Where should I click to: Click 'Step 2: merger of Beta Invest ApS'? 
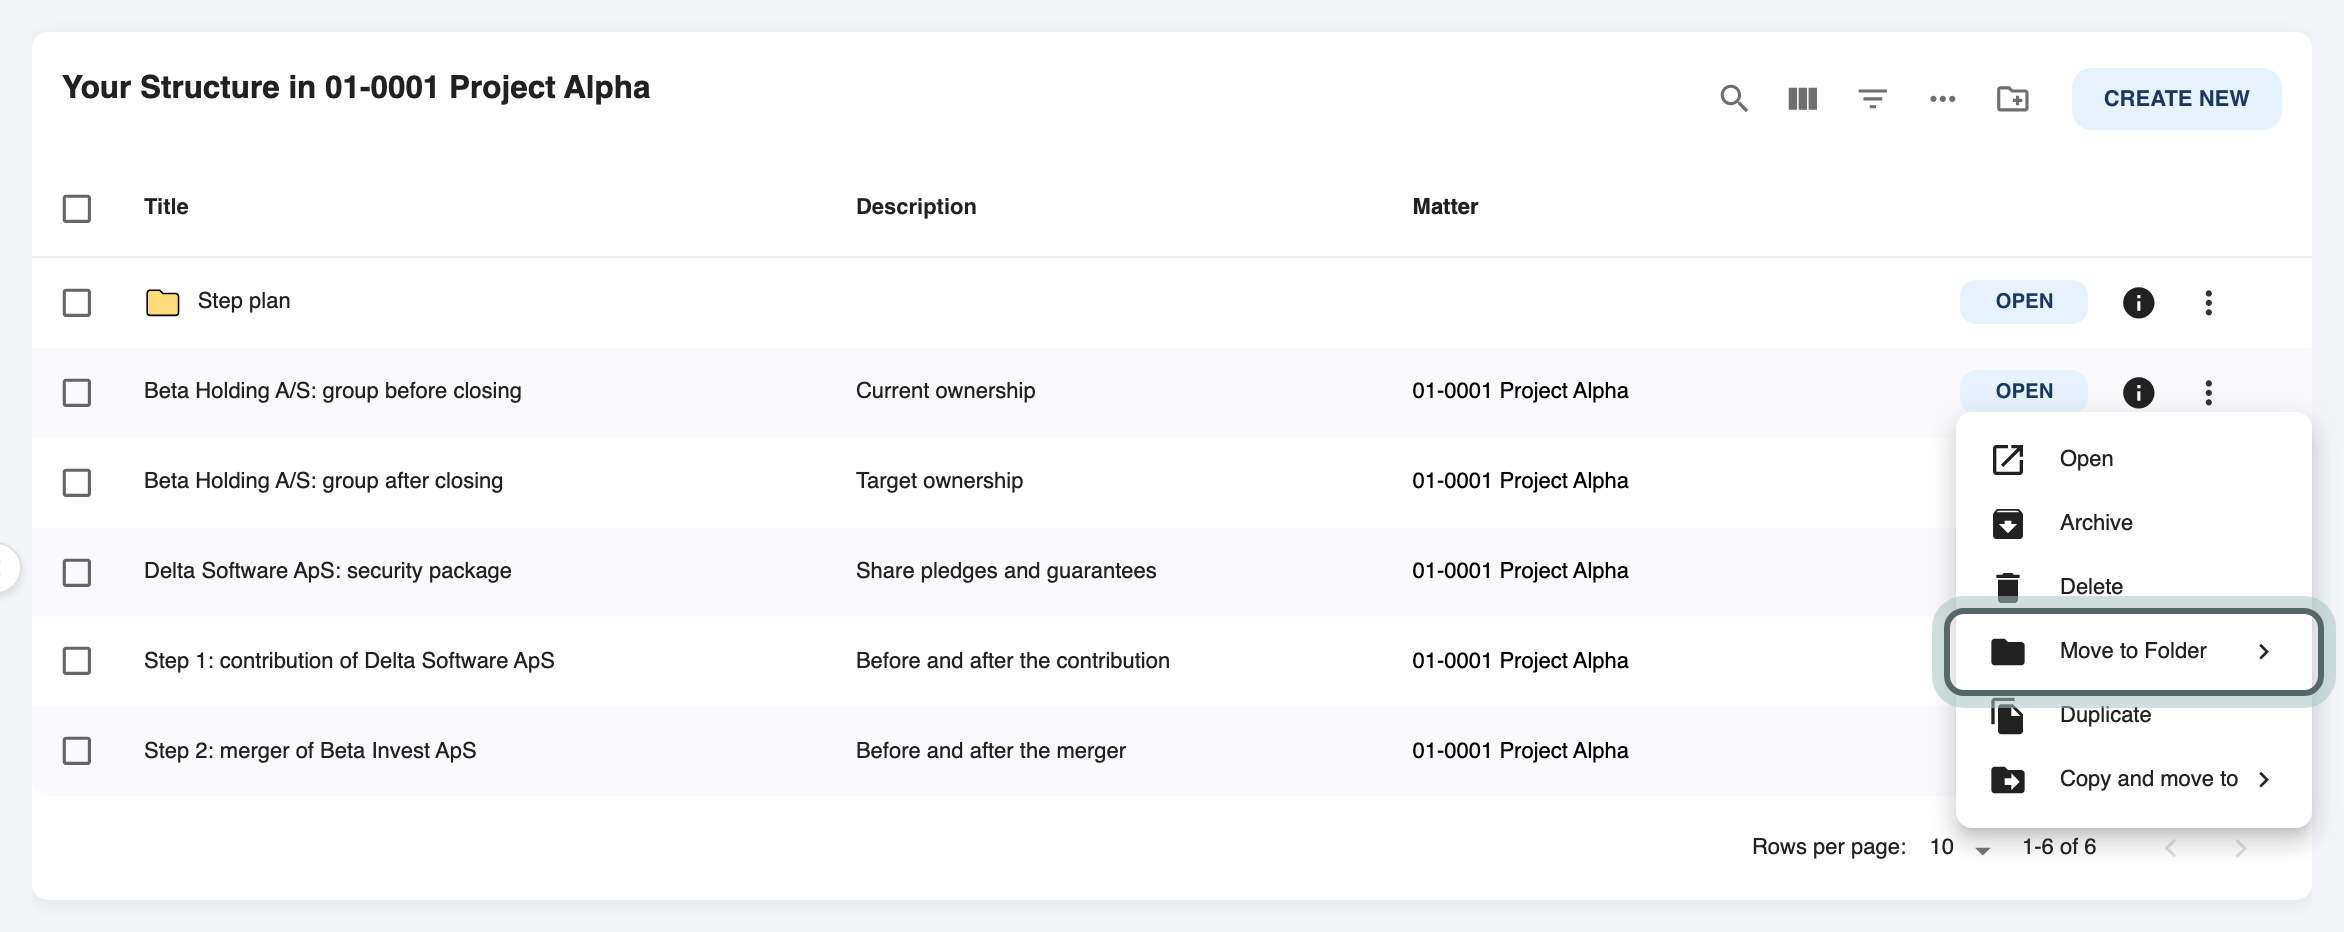coord(310,751)
